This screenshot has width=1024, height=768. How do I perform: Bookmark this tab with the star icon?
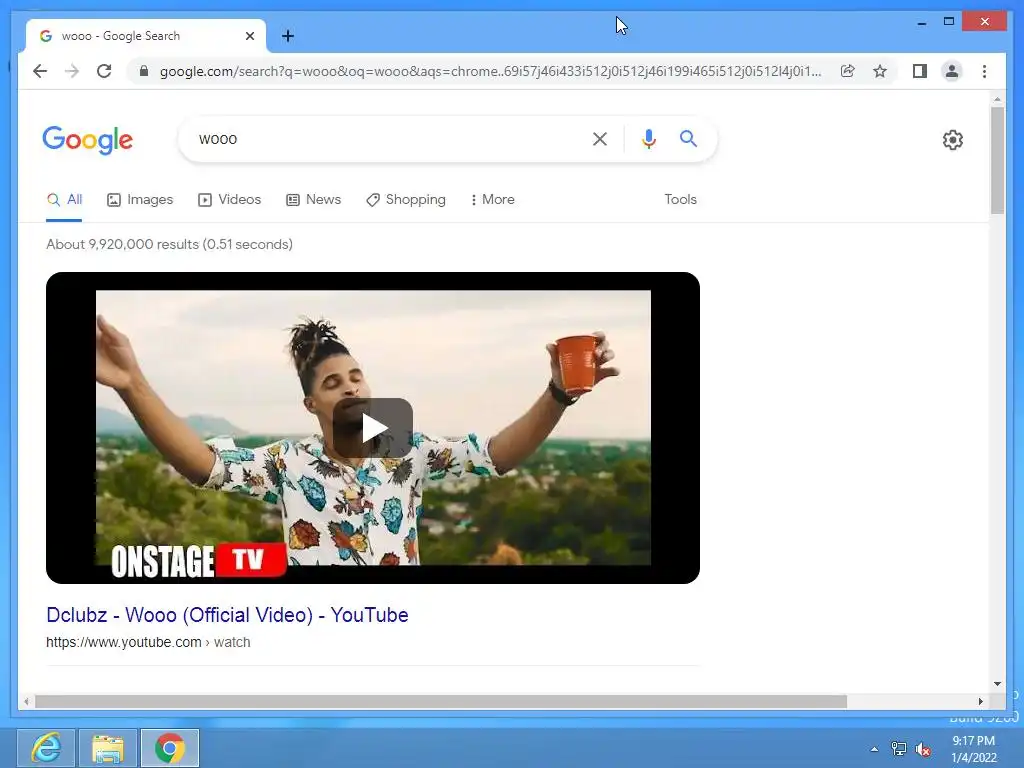point(880,71)
